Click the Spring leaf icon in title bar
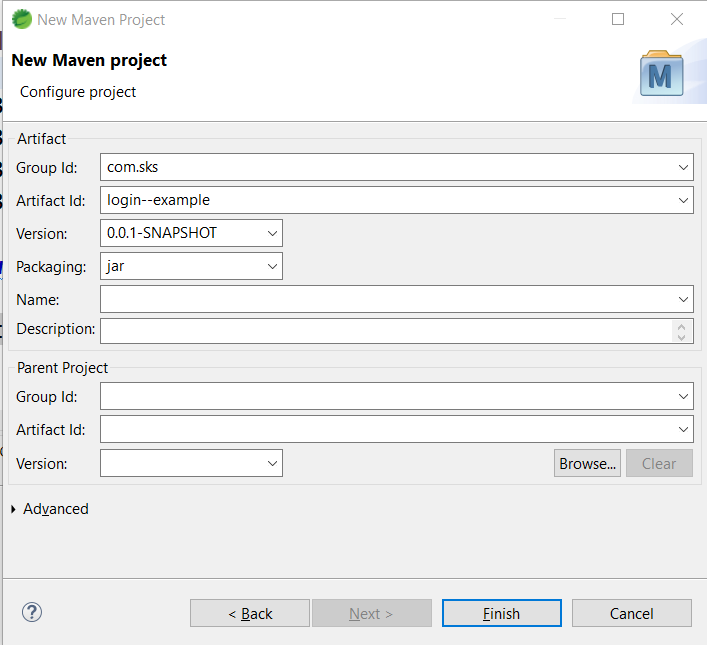The height and width of the screenshot is (645, 707). point(22,19)
